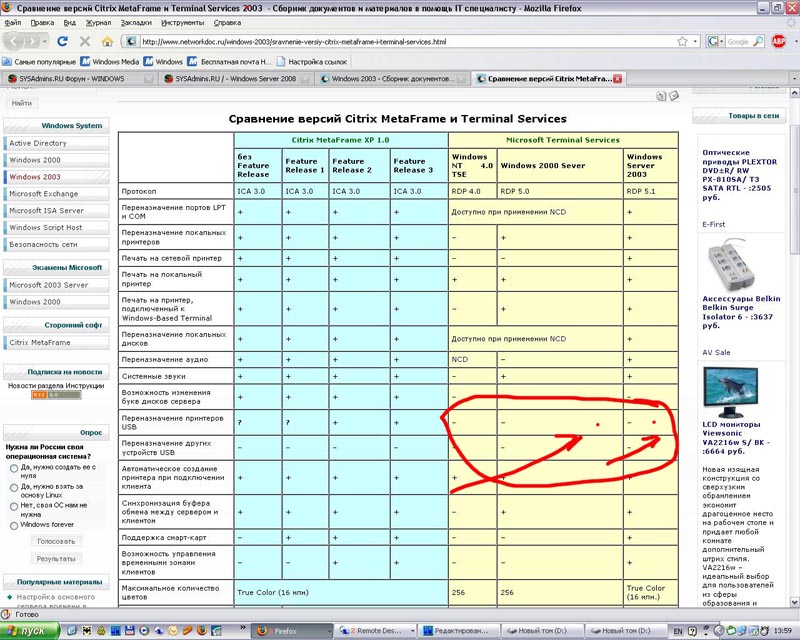
Task: Click the back navigation arrow
Action: [x=15, y=41]
